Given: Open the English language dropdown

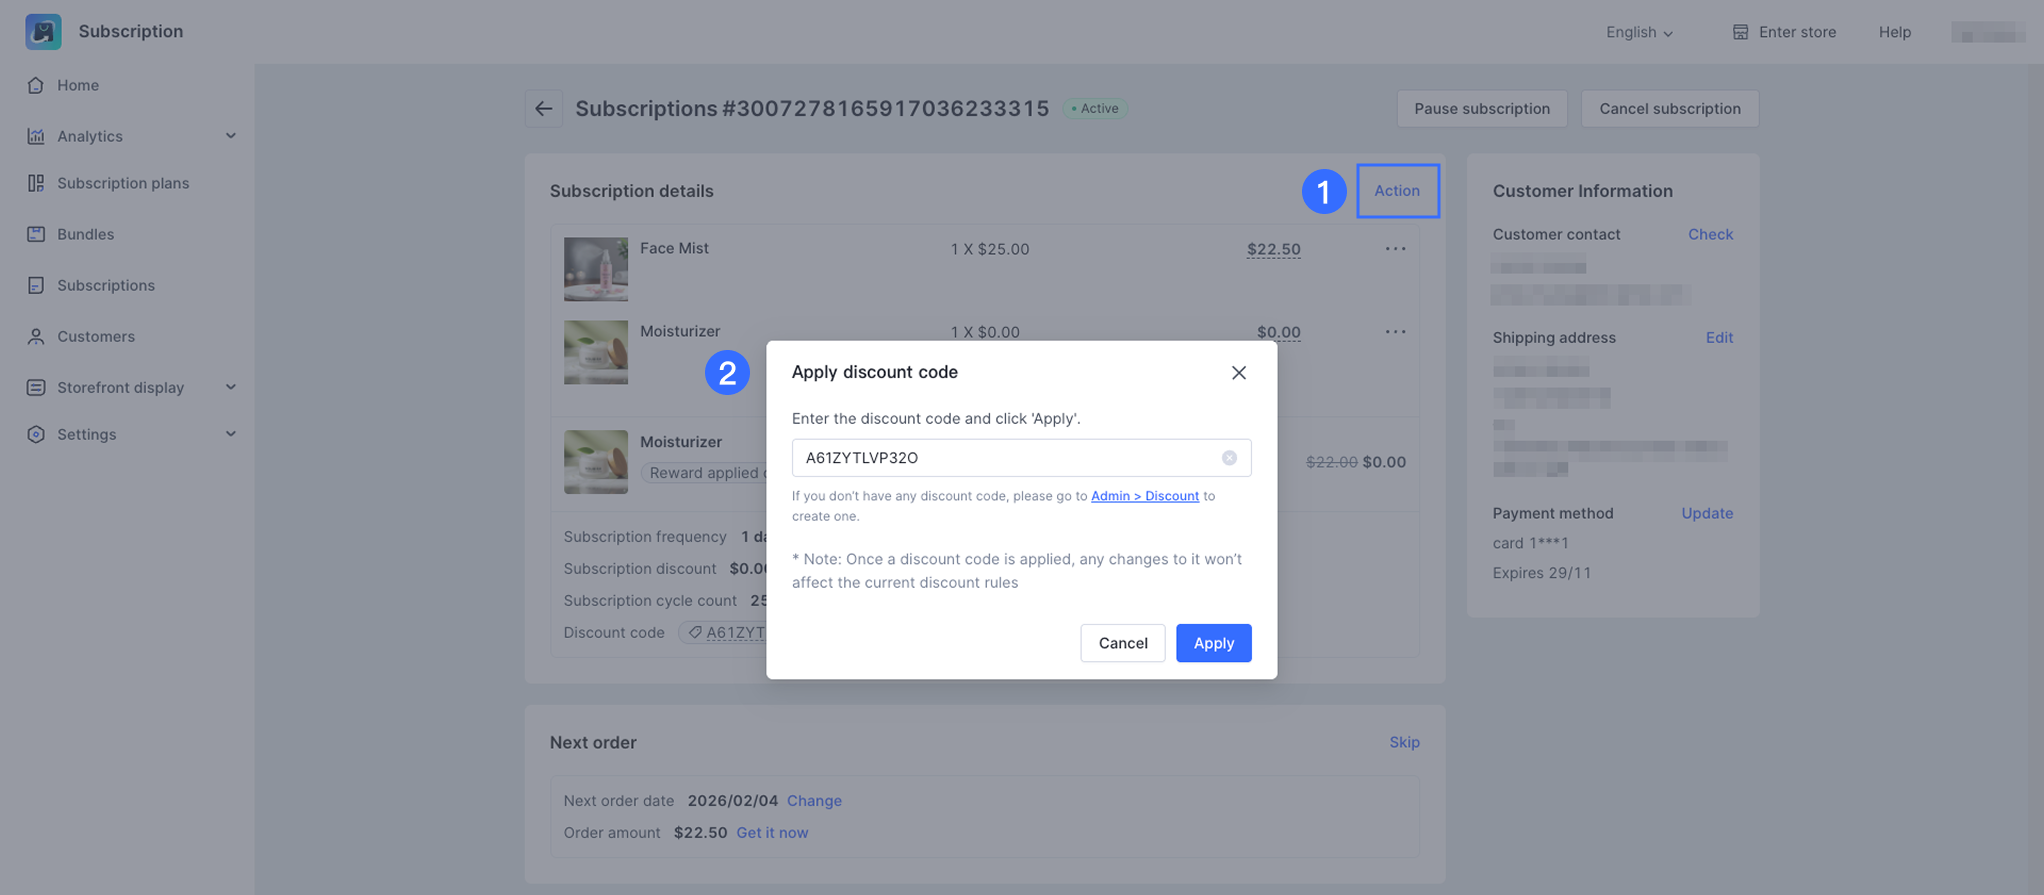Looking at the screenshot, I should (1639, 32).
